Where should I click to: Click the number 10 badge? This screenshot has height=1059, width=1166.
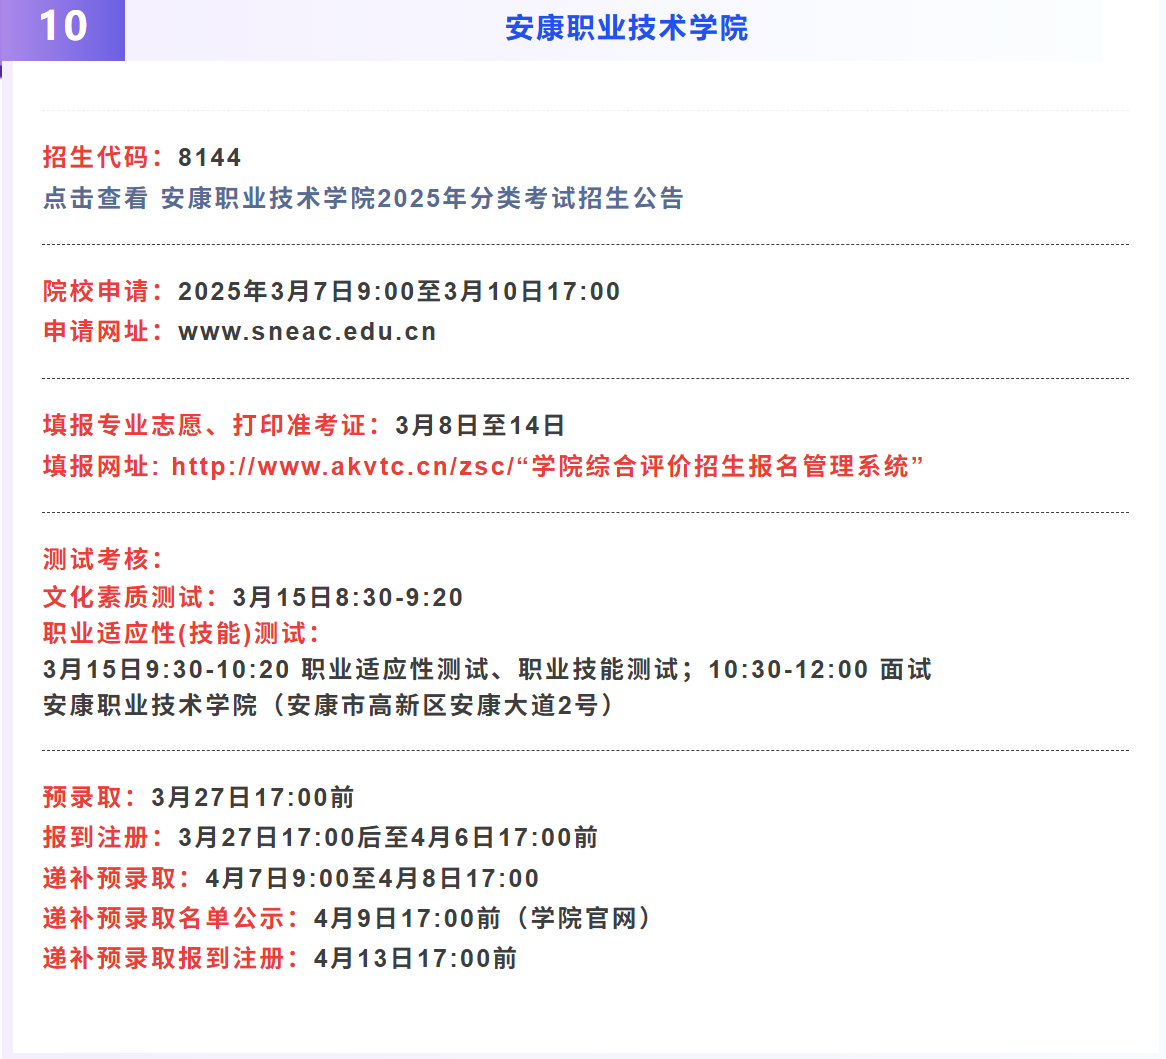point(62,30)
